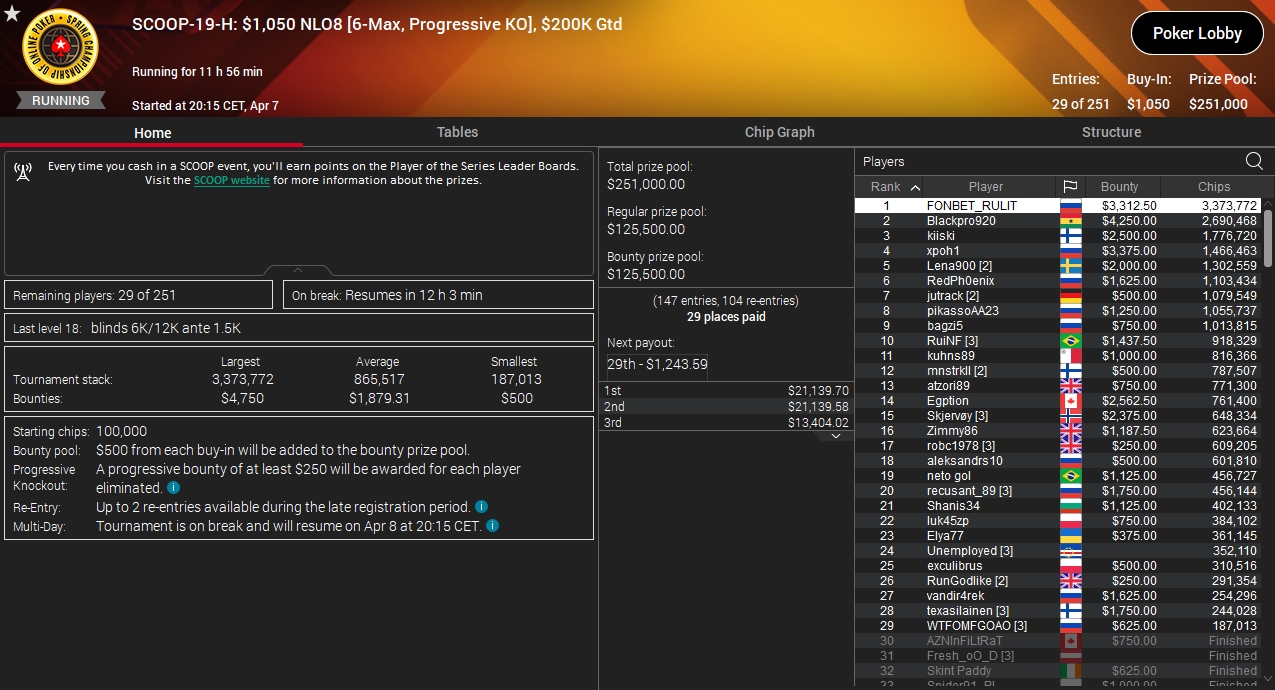
Task: Select the Unemployed [3] row
Action: pyautogui.click(x=1058, y=551)
